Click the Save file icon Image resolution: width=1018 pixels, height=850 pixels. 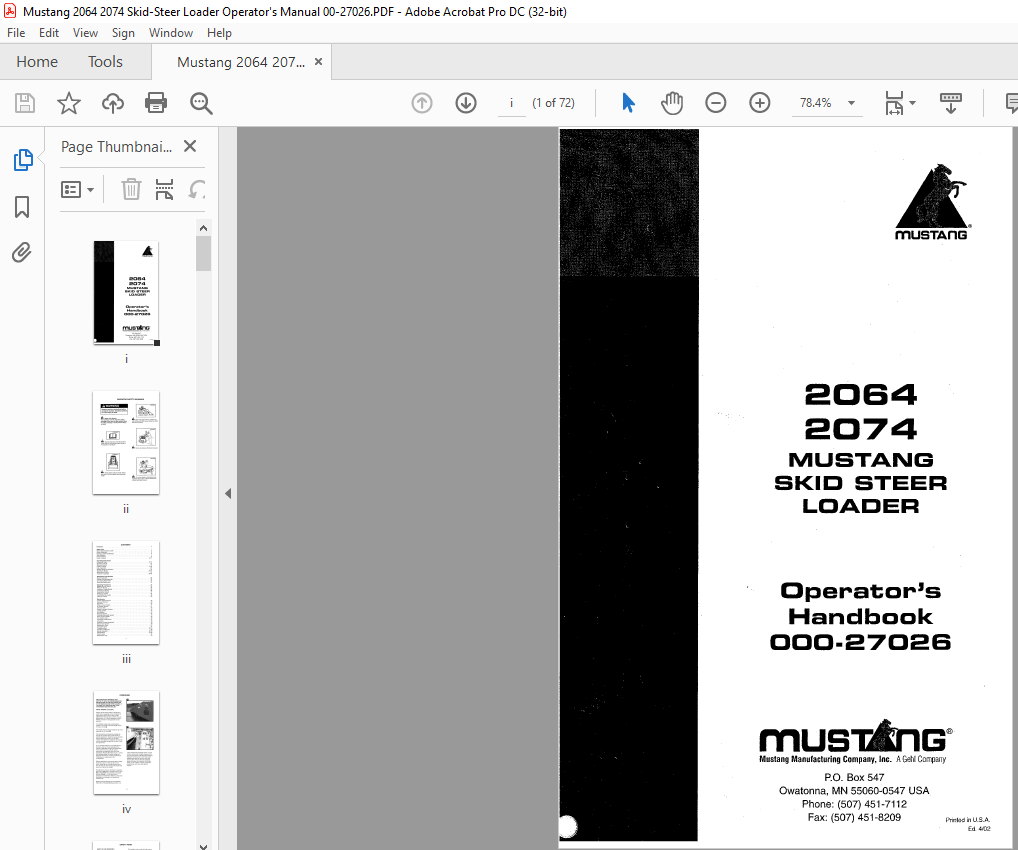pyautogui.click(x=25, y=103)
